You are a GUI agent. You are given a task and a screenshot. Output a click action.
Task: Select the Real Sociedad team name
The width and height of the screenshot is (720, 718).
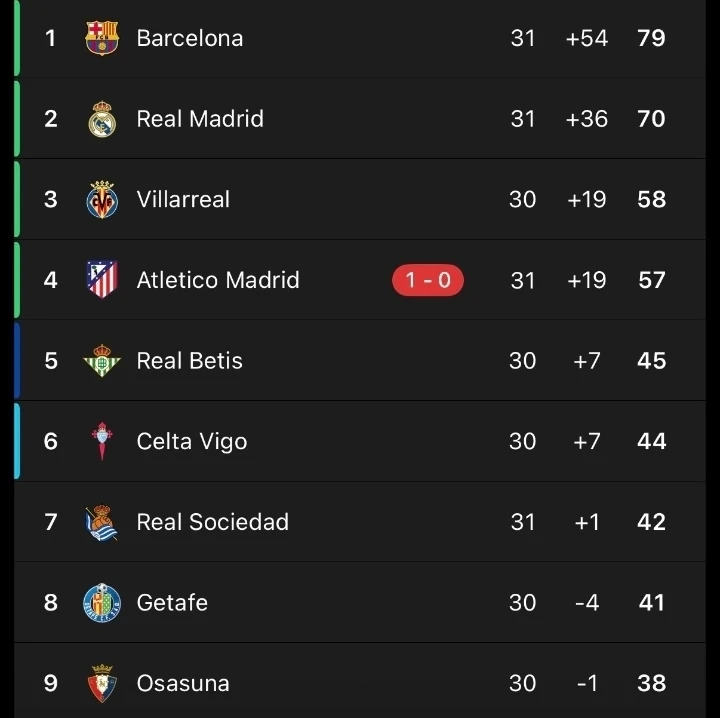point(213,522)
